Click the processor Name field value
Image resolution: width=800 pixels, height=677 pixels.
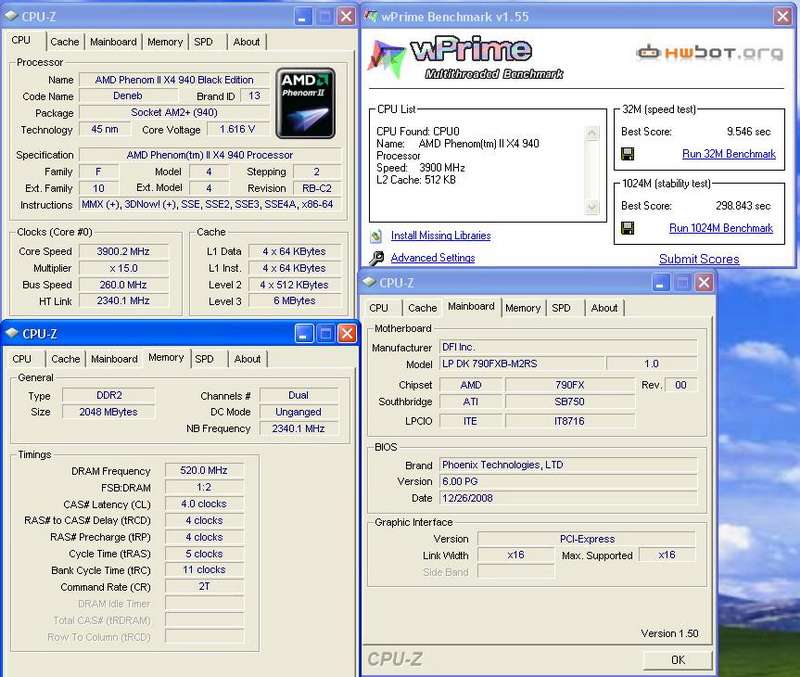point(174,80)
